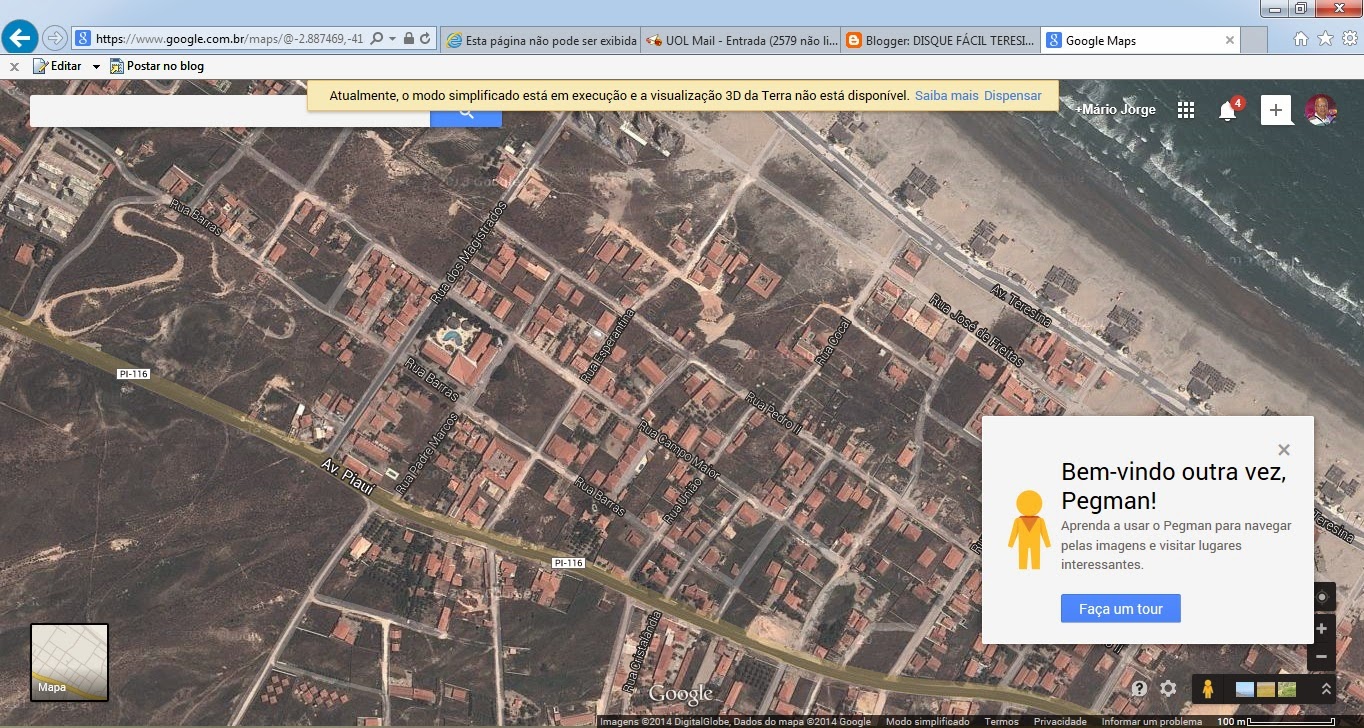The height and width of the screenshot is (728, 1364).
Task: Open the Google apps grid icon
Action: coord(1186,110)
